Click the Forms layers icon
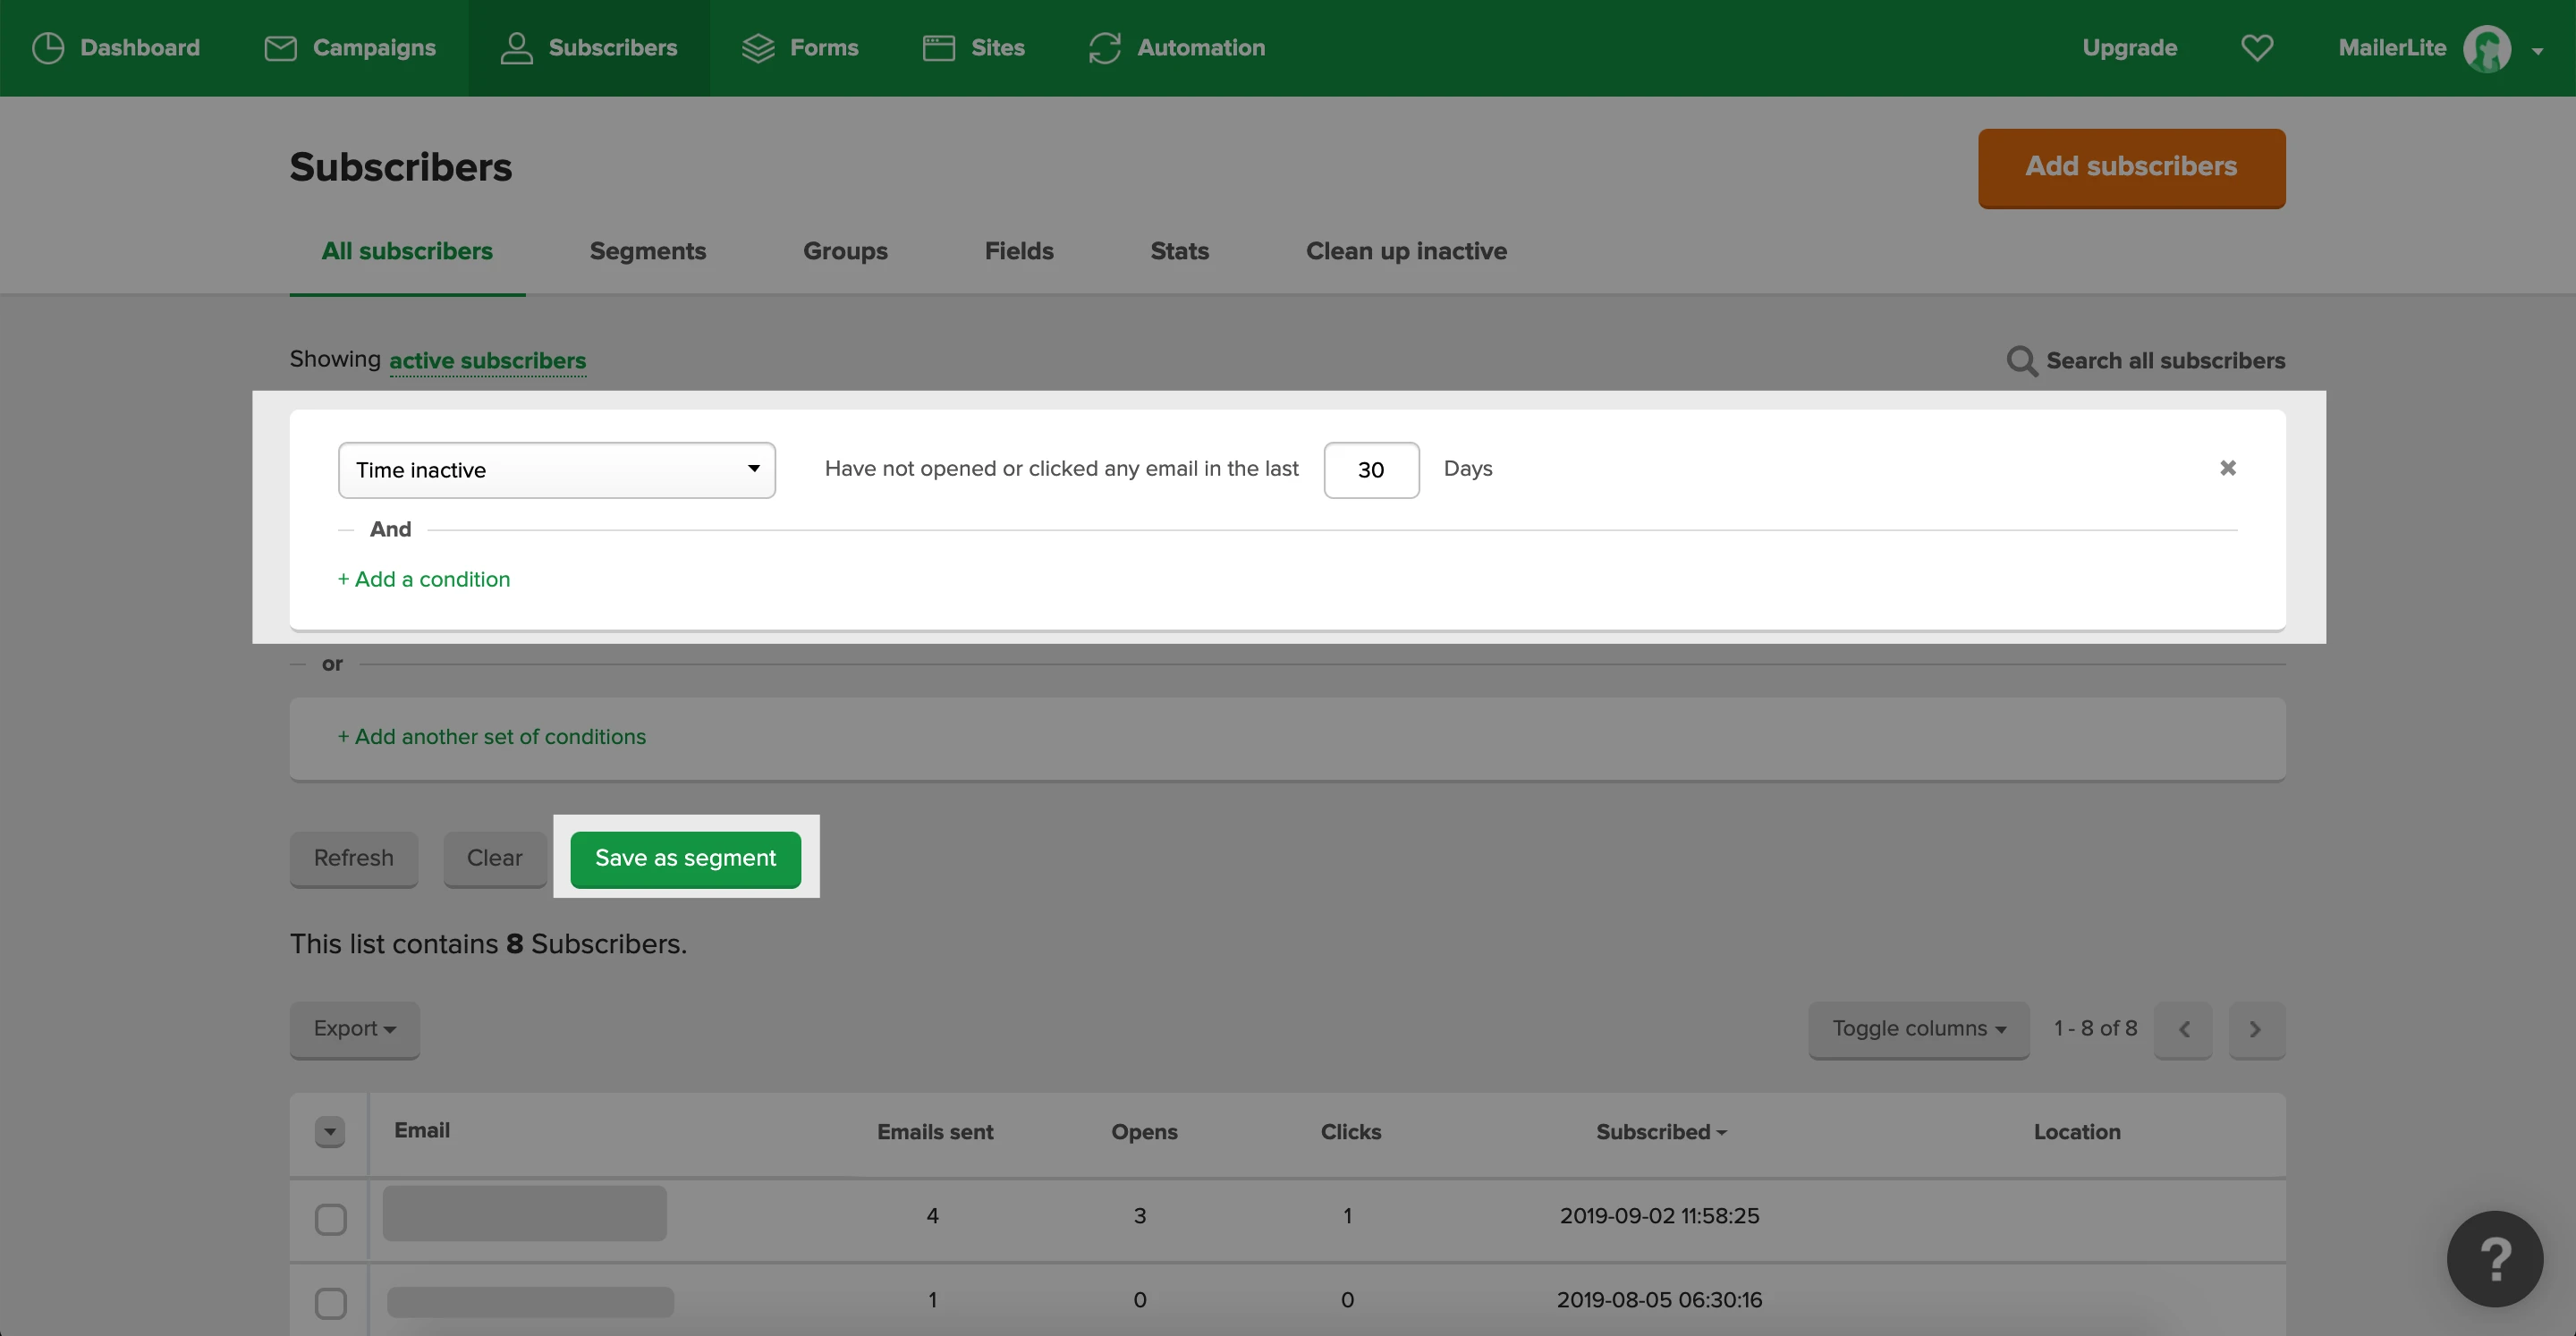Image resolution: width=2576 pixels, height=1336 pixels. 758,47
